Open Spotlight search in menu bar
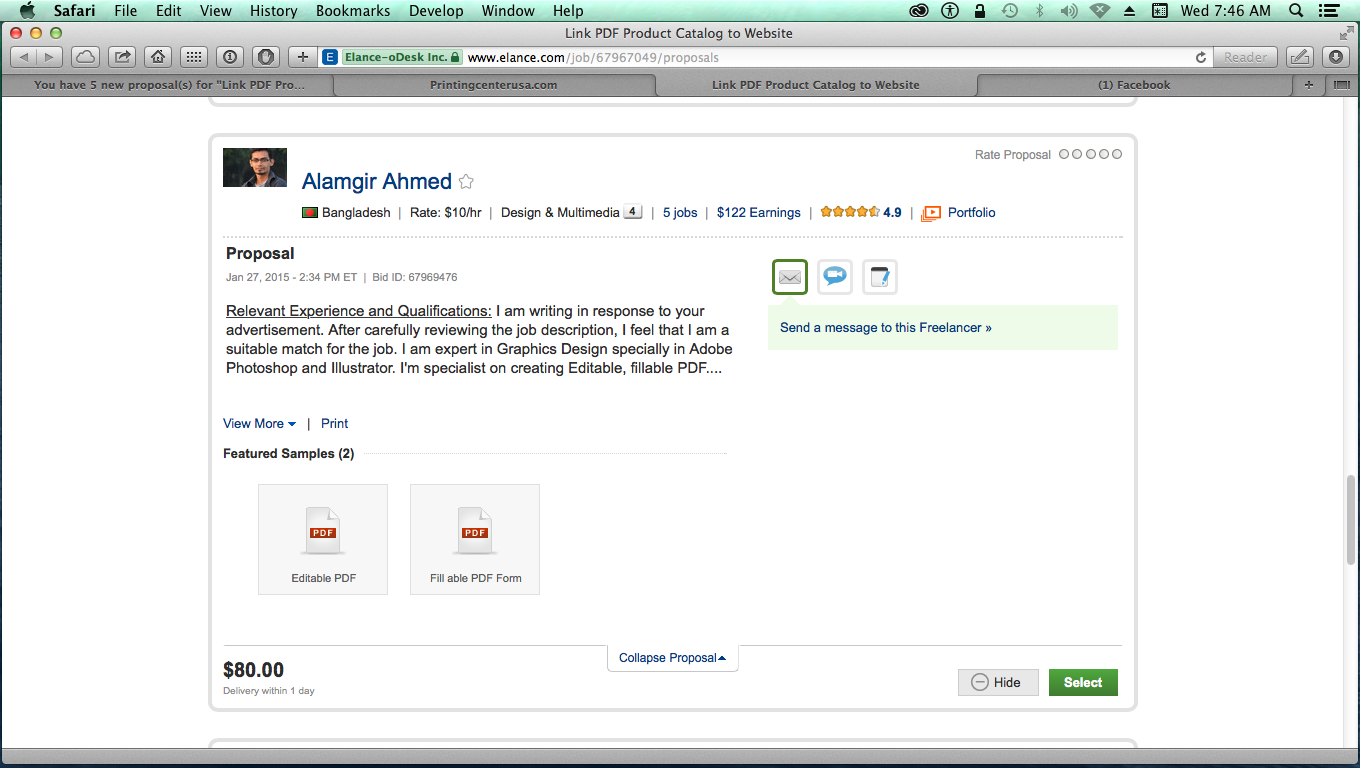This screenshot has width=1360, height=768. coord(1296,11)
